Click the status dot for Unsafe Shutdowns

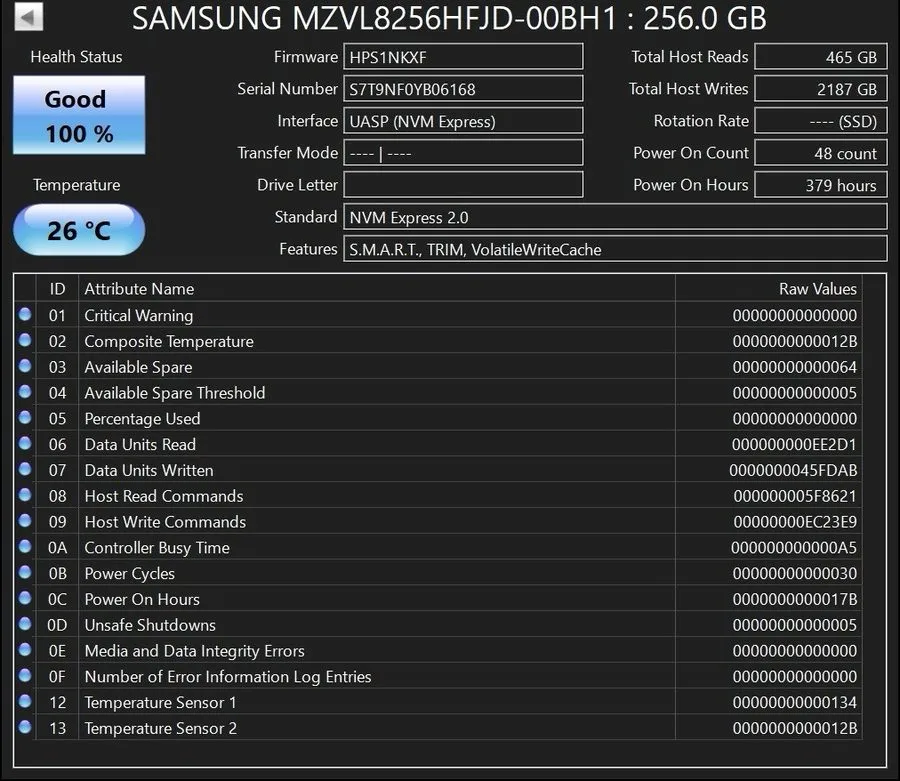click(x=25, y=624)
